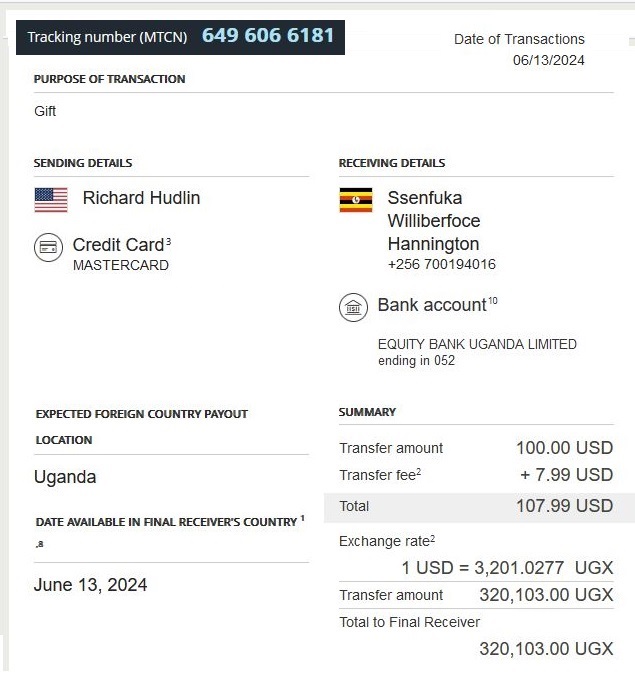
Task: Click the Uganda flag icon
Action: point(355,200)
